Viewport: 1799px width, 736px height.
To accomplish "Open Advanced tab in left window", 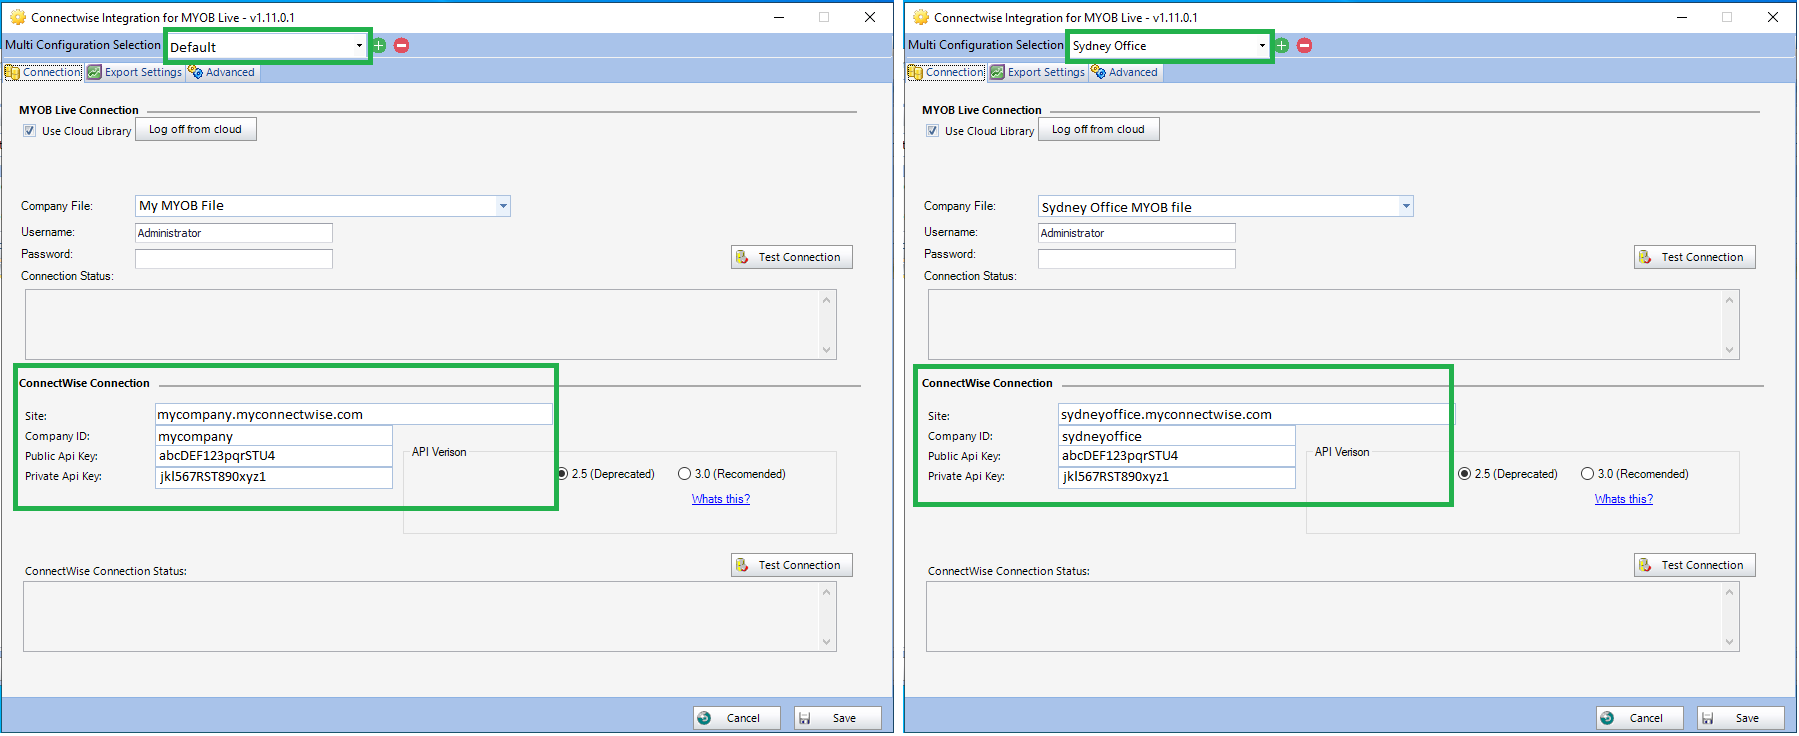I will point(222,72).
